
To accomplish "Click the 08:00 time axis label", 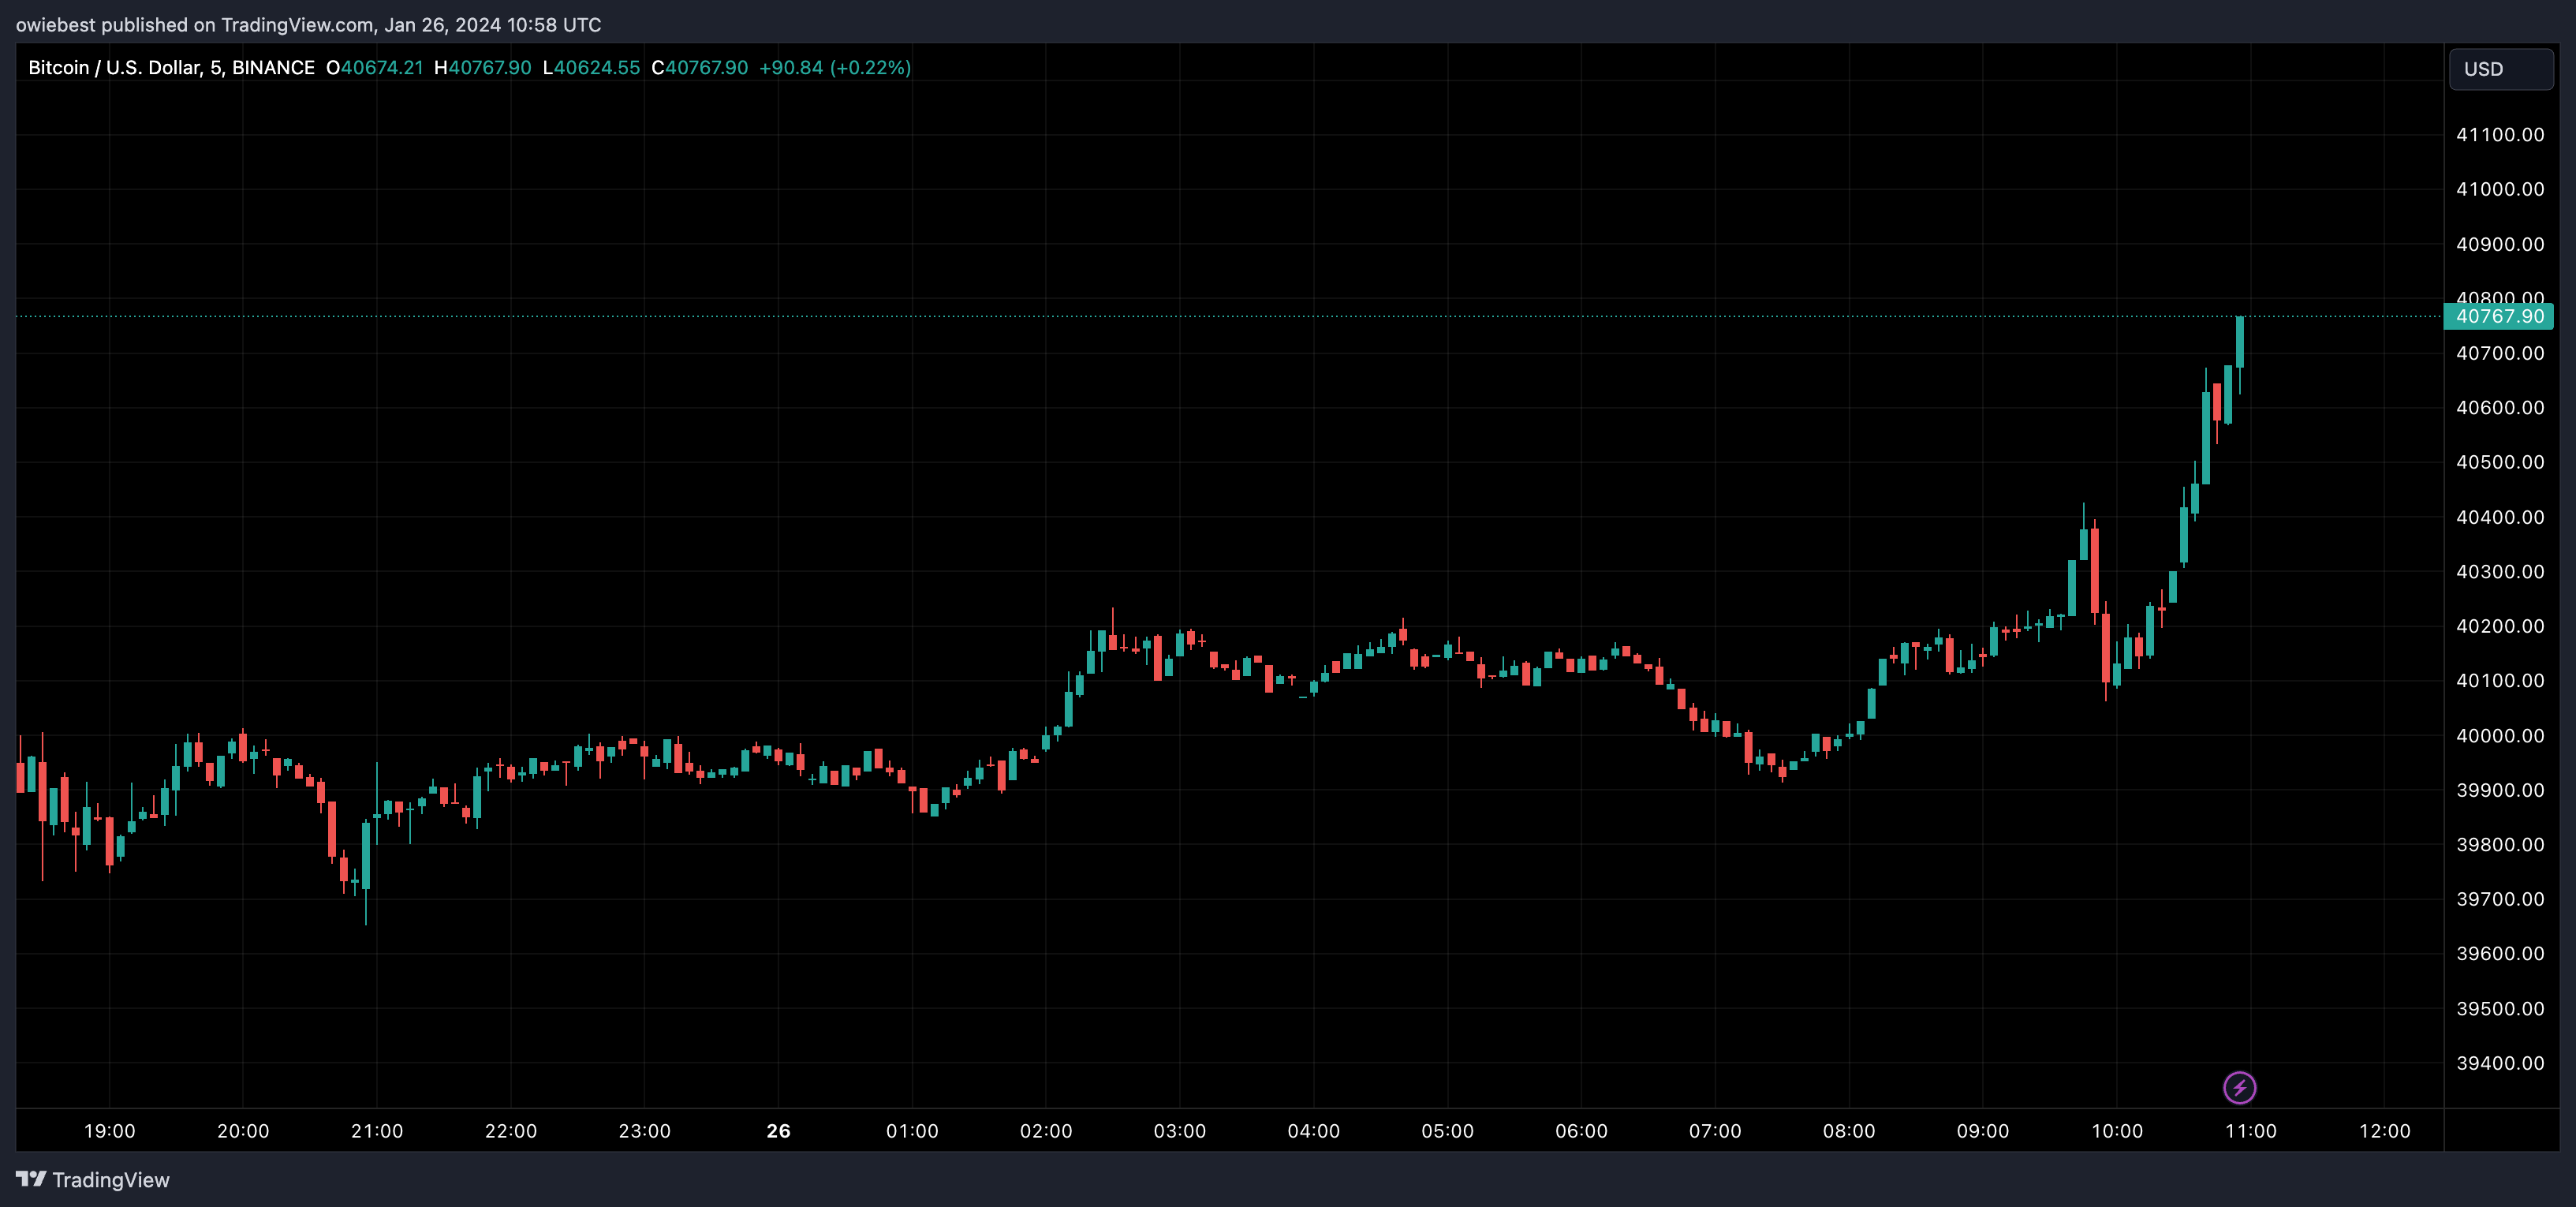I will 1849,1131.
